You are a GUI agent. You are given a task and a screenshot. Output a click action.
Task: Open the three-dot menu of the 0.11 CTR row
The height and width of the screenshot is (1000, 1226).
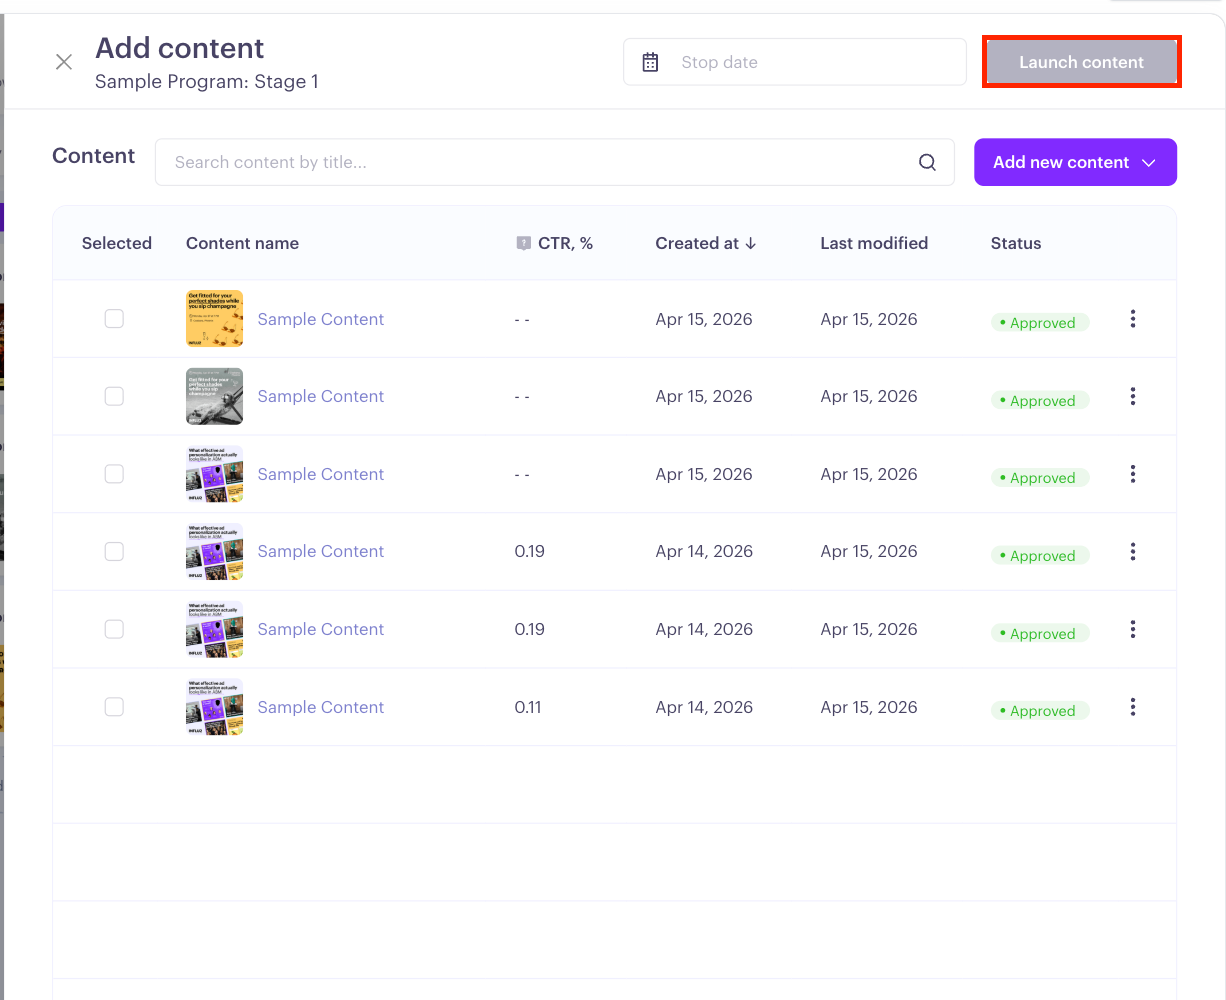click(1133, 707)
